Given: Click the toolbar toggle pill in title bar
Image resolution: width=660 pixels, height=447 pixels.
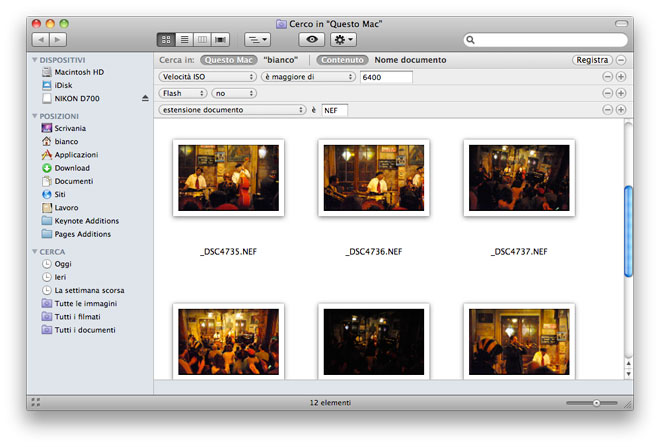Looking at the screenshot, I should click(621, 24).
